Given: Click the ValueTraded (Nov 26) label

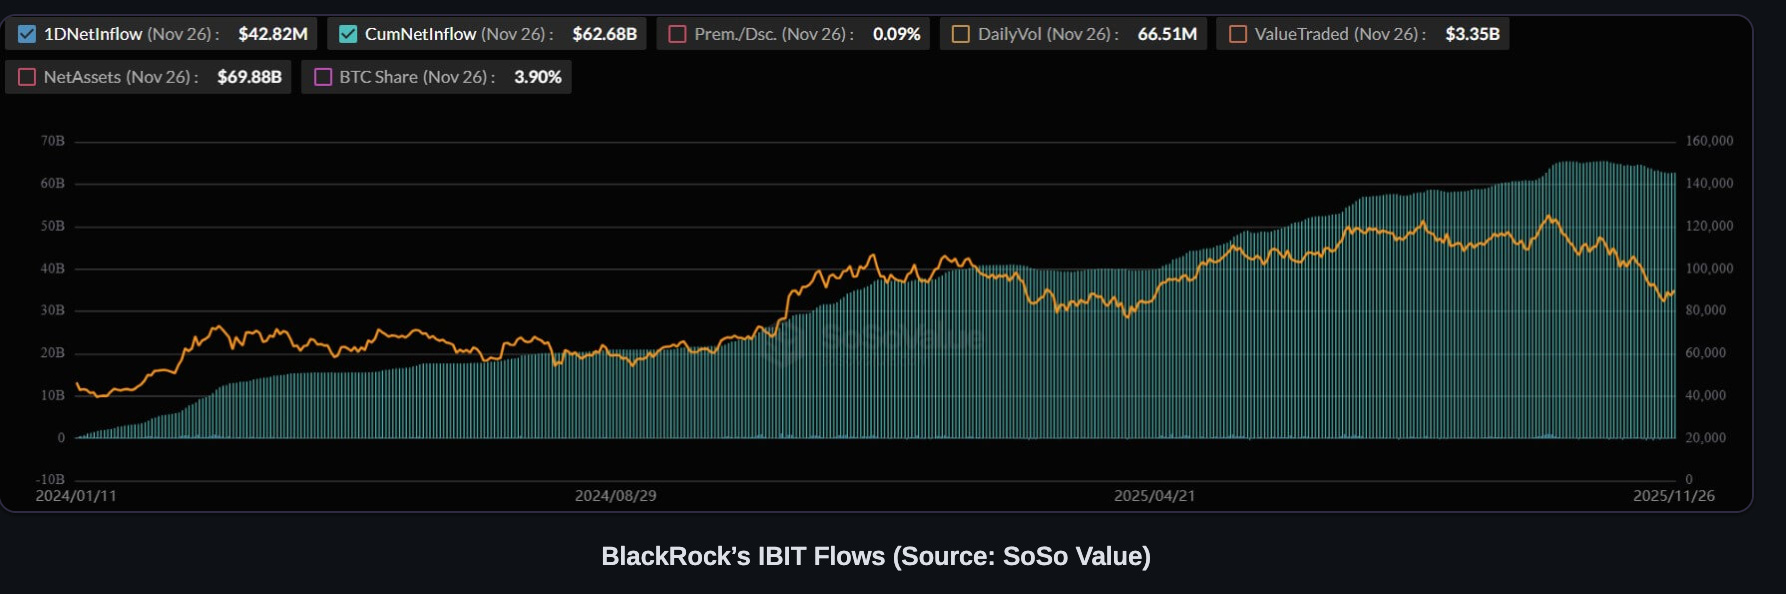Looking at the screenshot, I should pos(1340,34).
